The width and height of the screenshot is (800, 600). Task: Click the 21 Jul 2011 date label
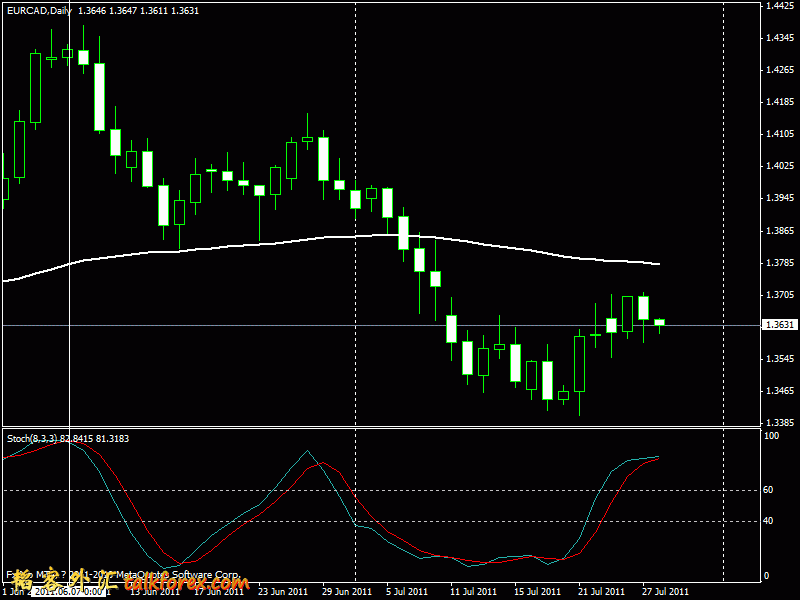point(602,592)
